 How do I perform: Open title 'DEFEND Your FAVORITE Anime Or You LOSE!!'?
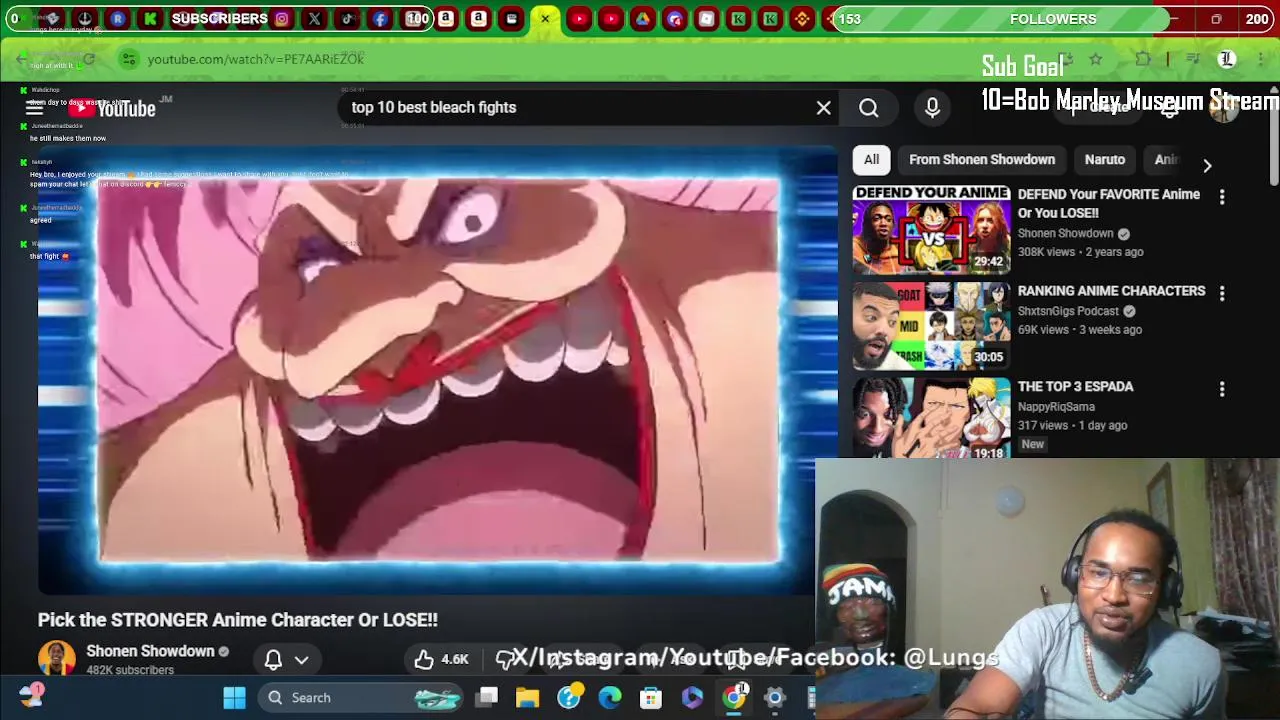coord(1108,203)
